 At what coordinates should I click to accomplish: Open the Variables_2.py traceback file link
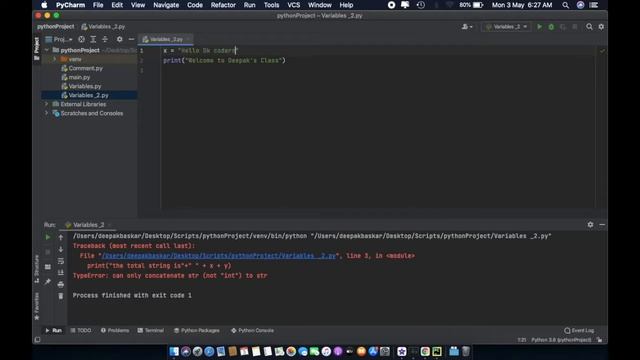(x=218, y=256)
